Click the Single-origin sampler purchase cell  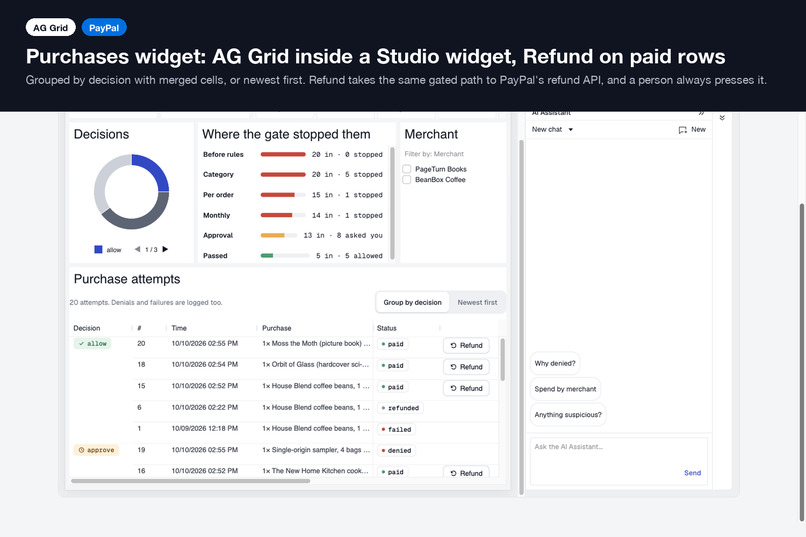pos(316,450)
